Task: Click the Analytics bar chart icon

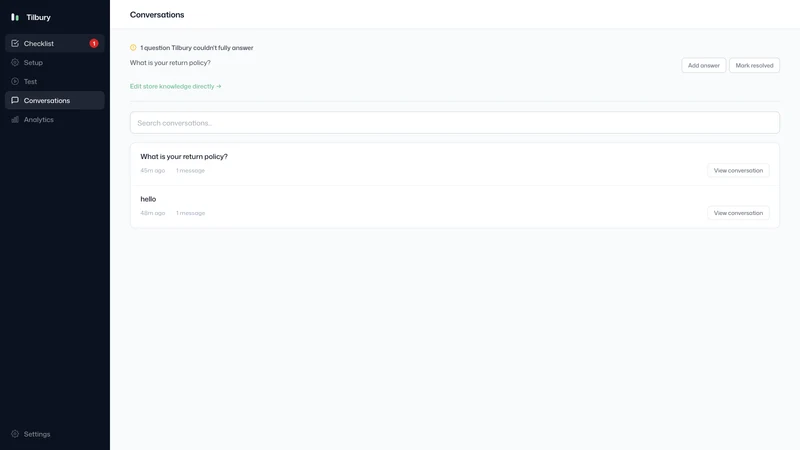Action: click(15, 119)
